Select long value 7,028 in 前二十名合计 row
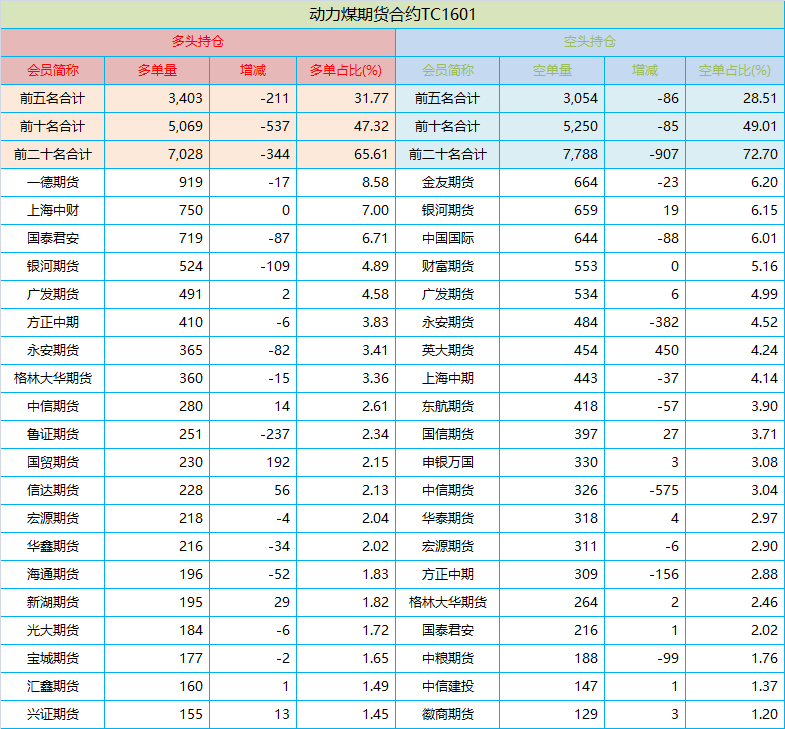Image resolution: width=785 pixels, height=729 pixels. pyautogui.click(x=185, y=154)
